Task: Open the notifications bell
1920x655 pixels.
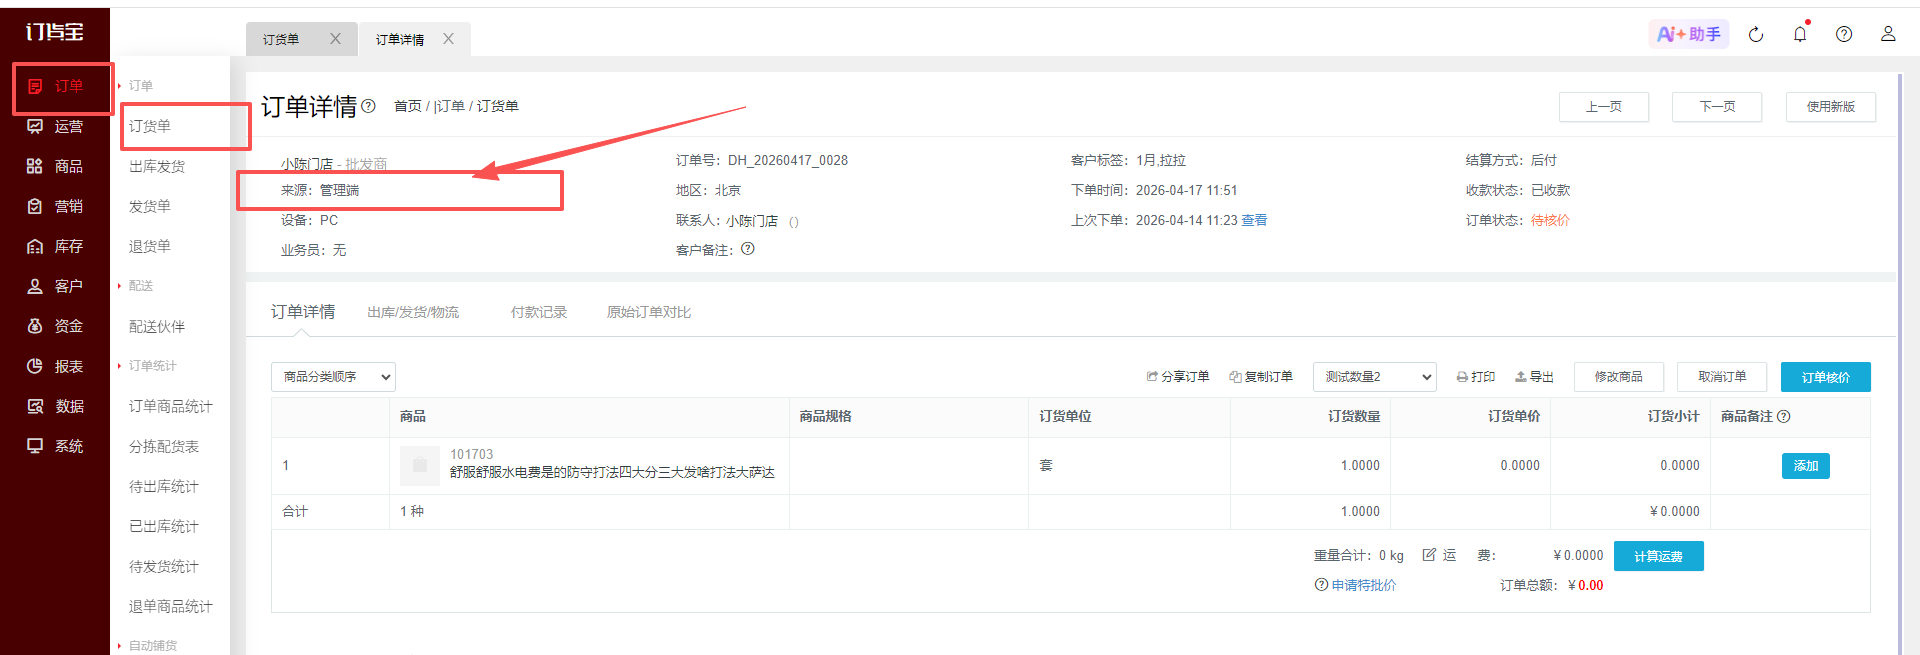Action: (x=1800, y=34)
